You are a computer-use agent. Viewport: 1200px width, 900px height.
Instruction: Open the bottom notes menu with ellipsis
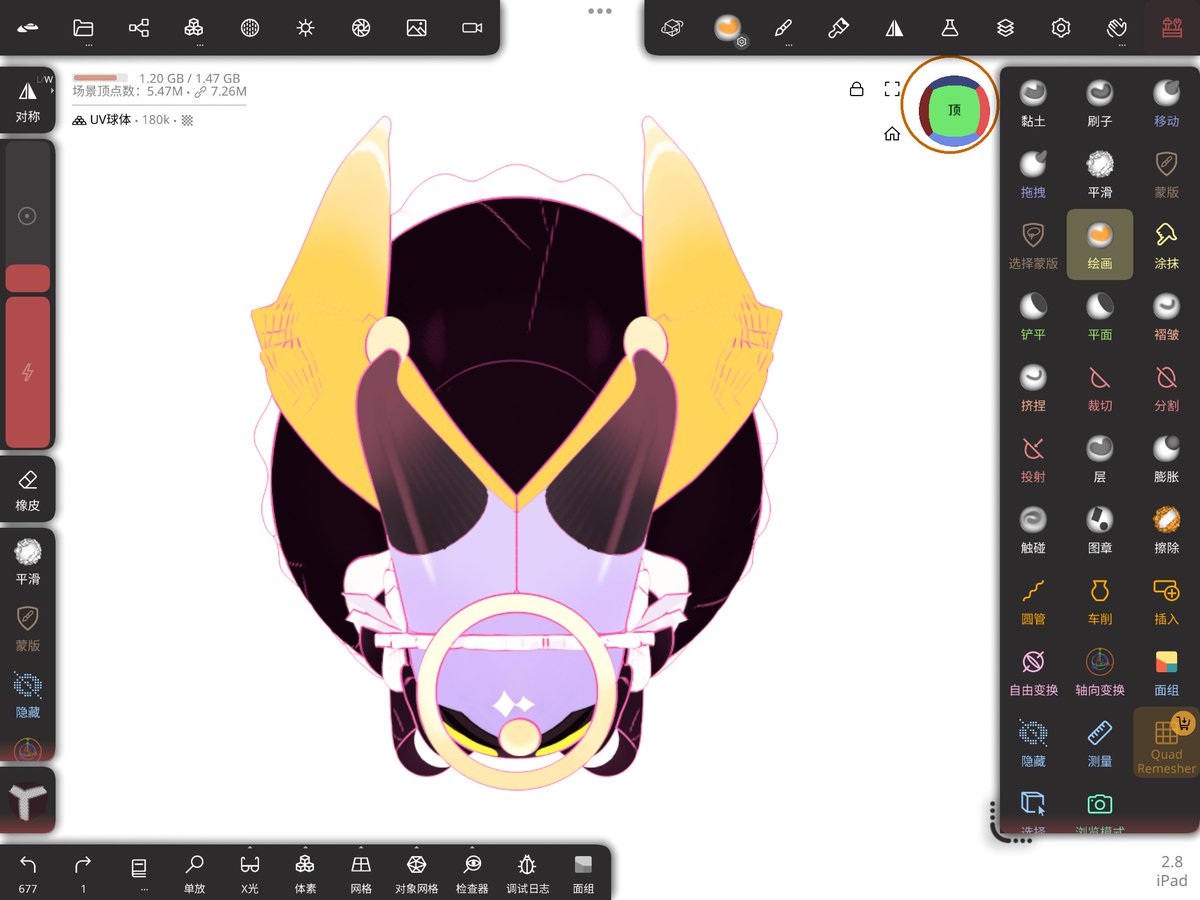coord(139,872)
